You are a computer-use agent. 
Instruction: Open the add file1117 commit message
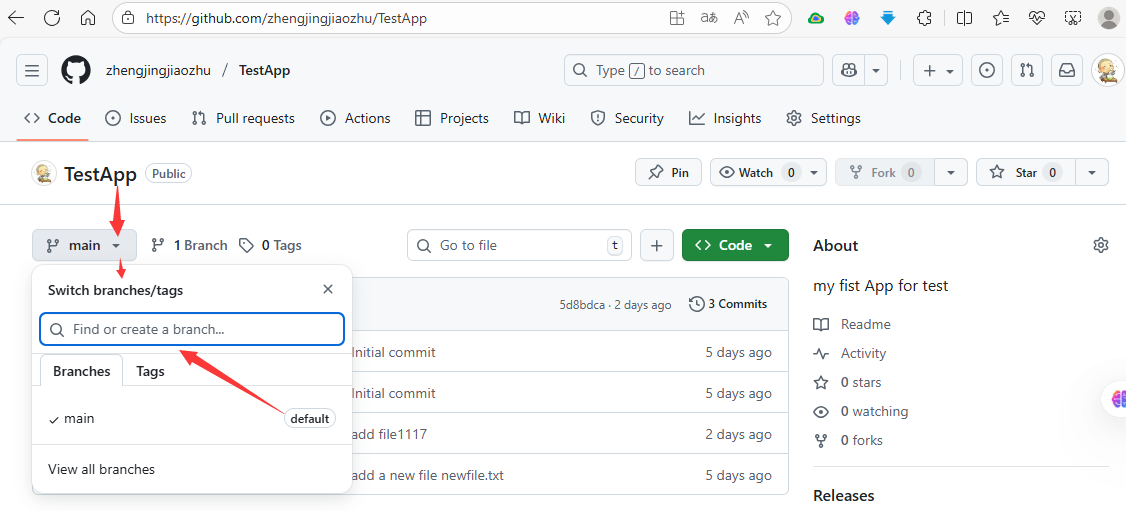pos(389,434)
